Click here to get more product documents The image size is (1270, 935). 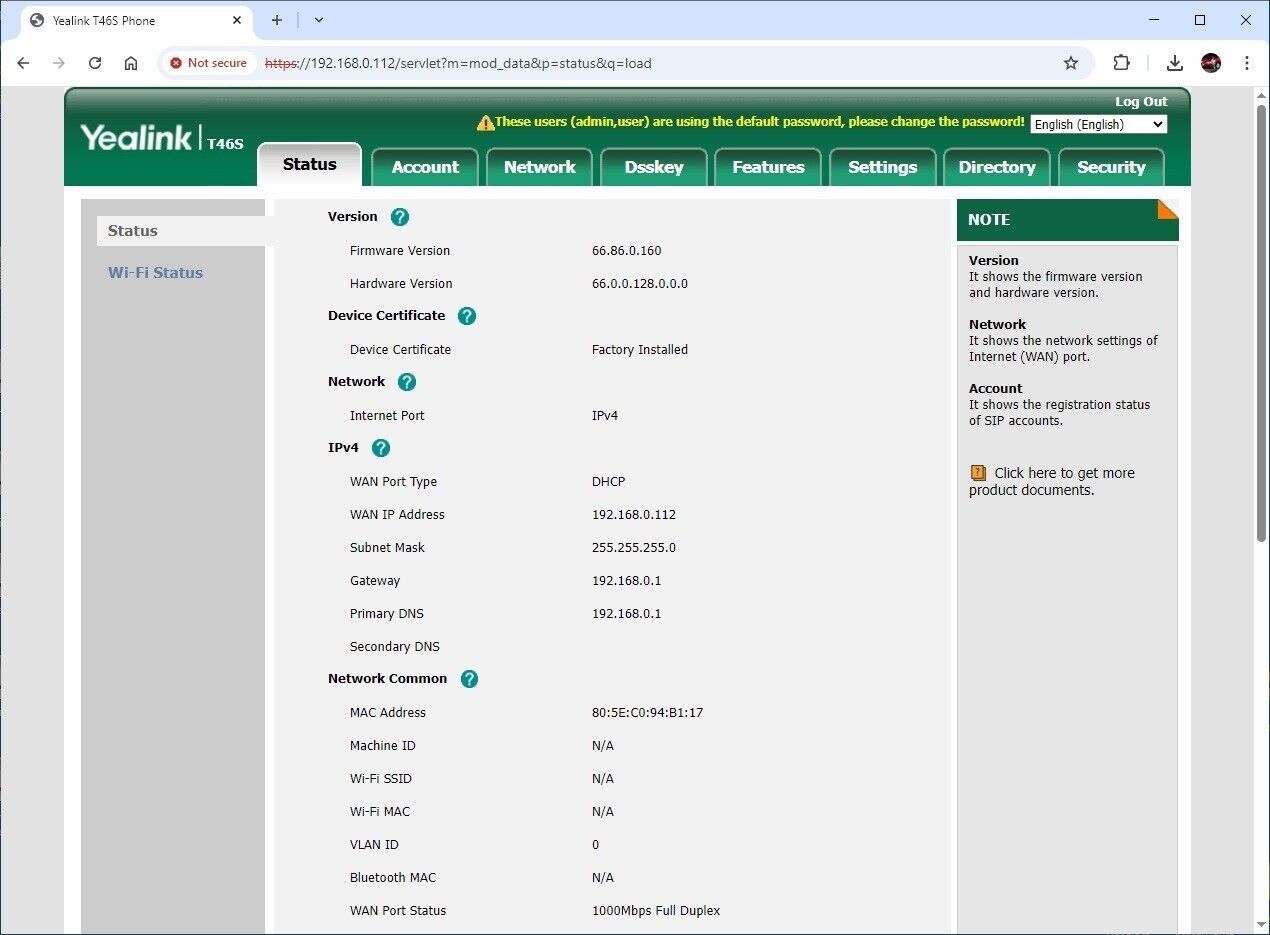tap(1051, 481)
